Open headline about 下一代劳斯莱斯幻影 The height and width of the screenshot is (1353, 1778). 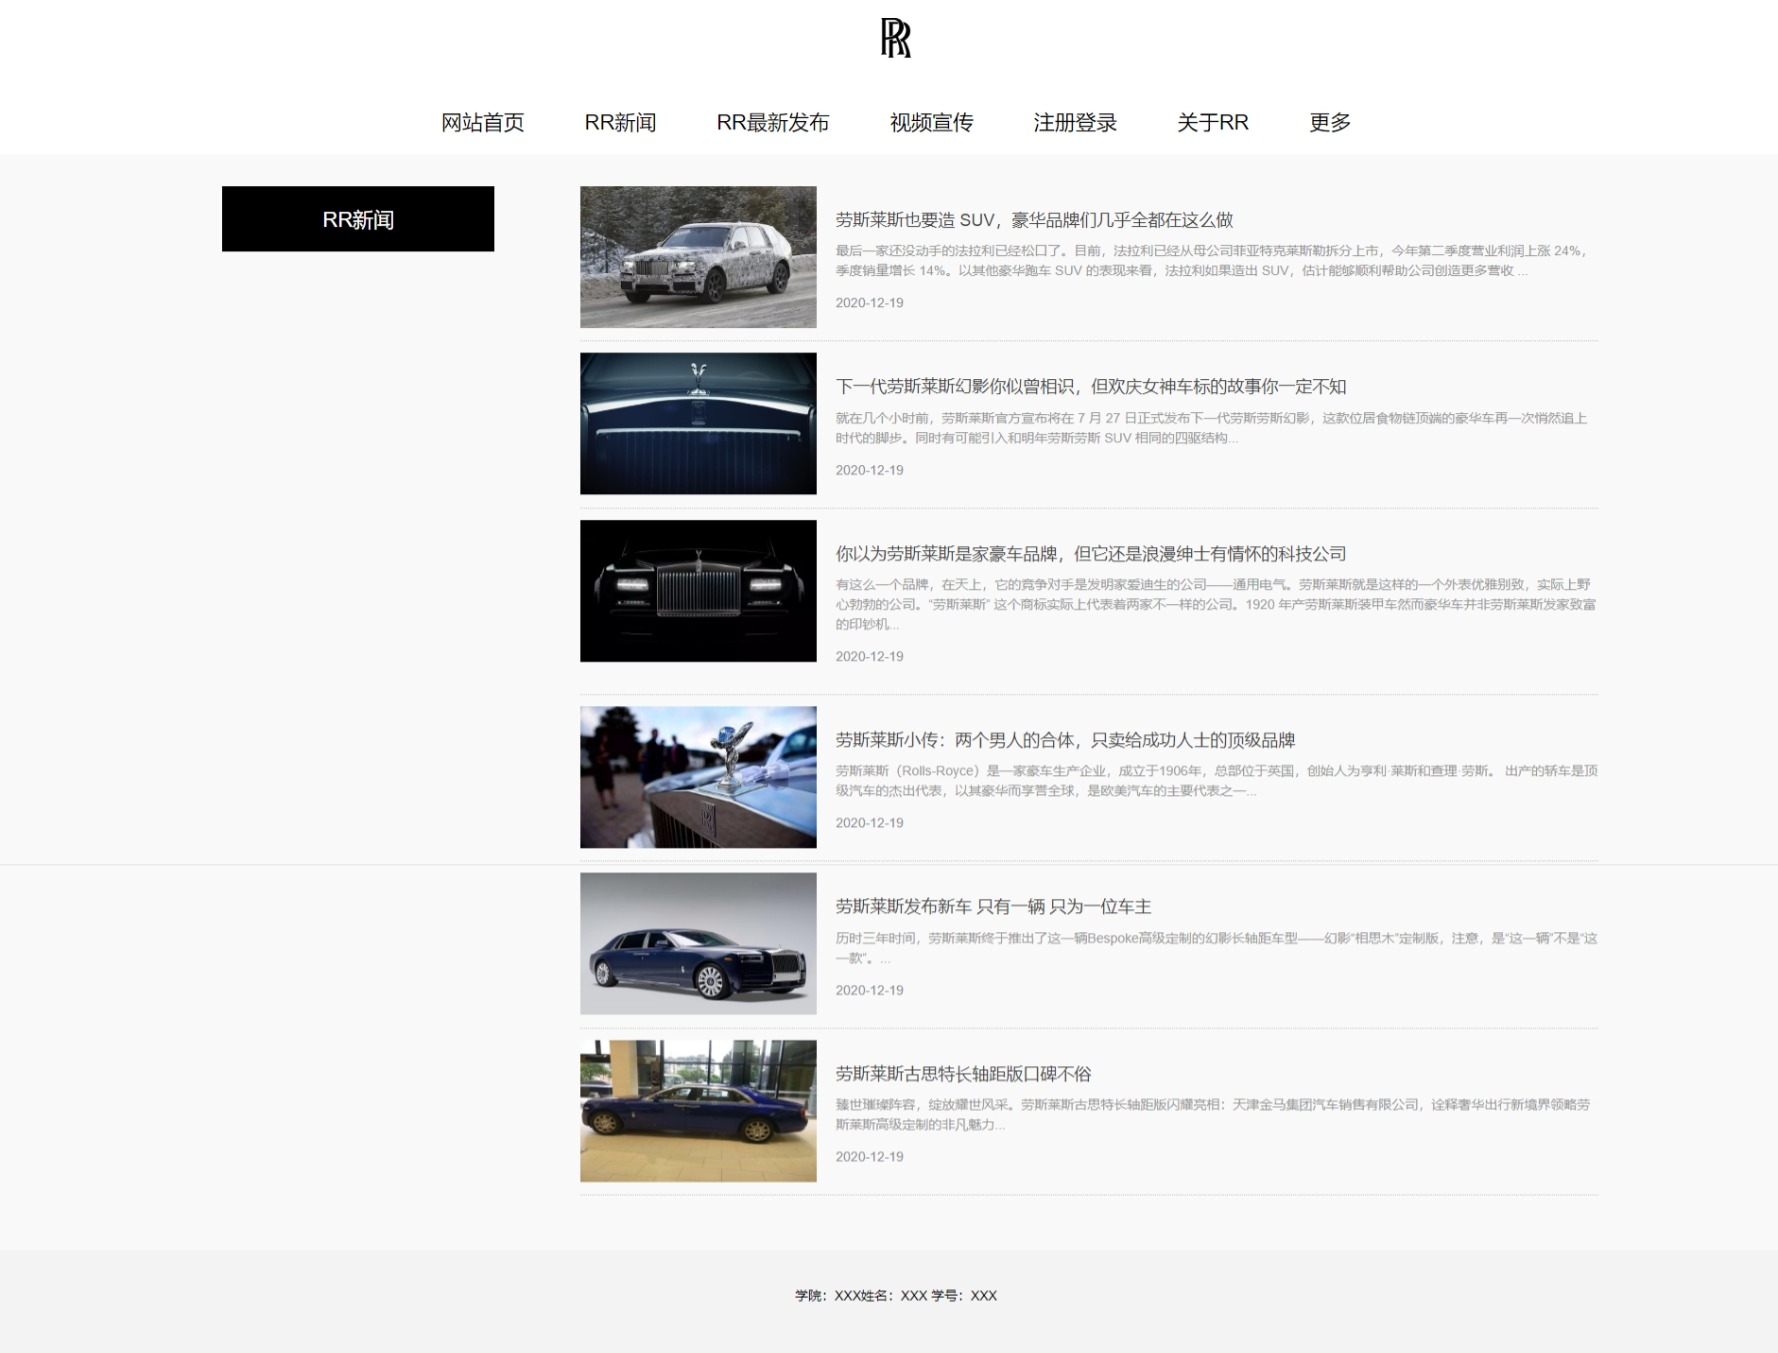click(x=1090, y=386)
